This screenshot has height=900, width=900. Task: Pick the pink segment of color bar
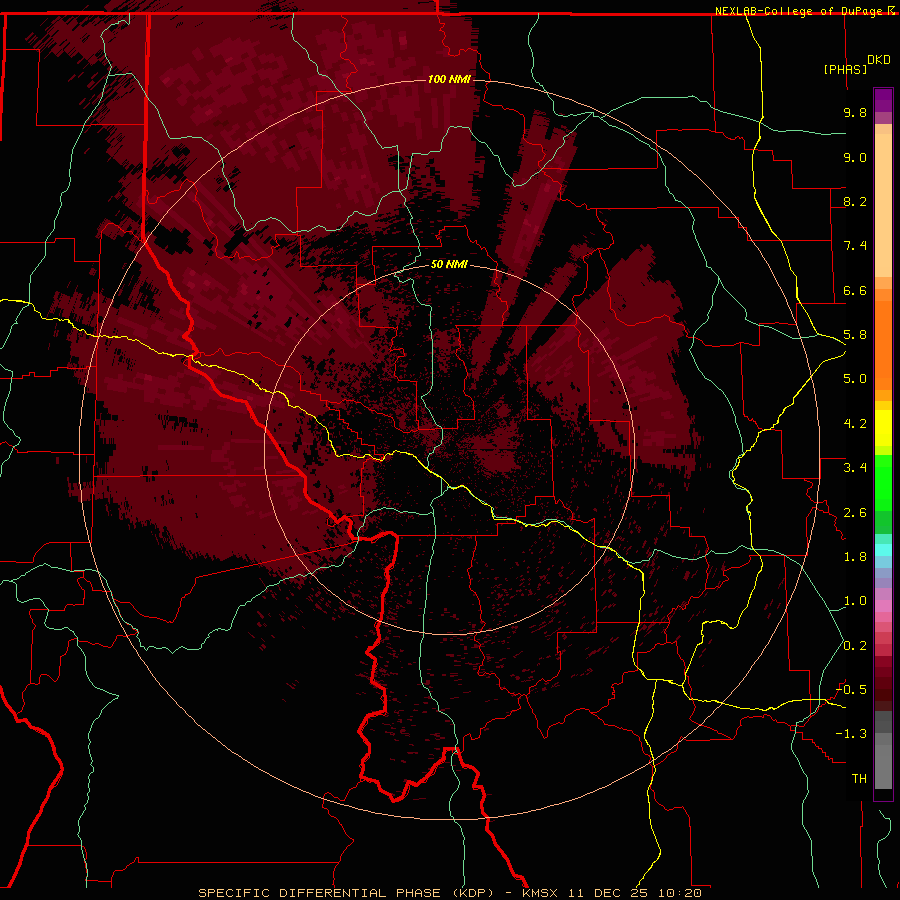(883, 606)
